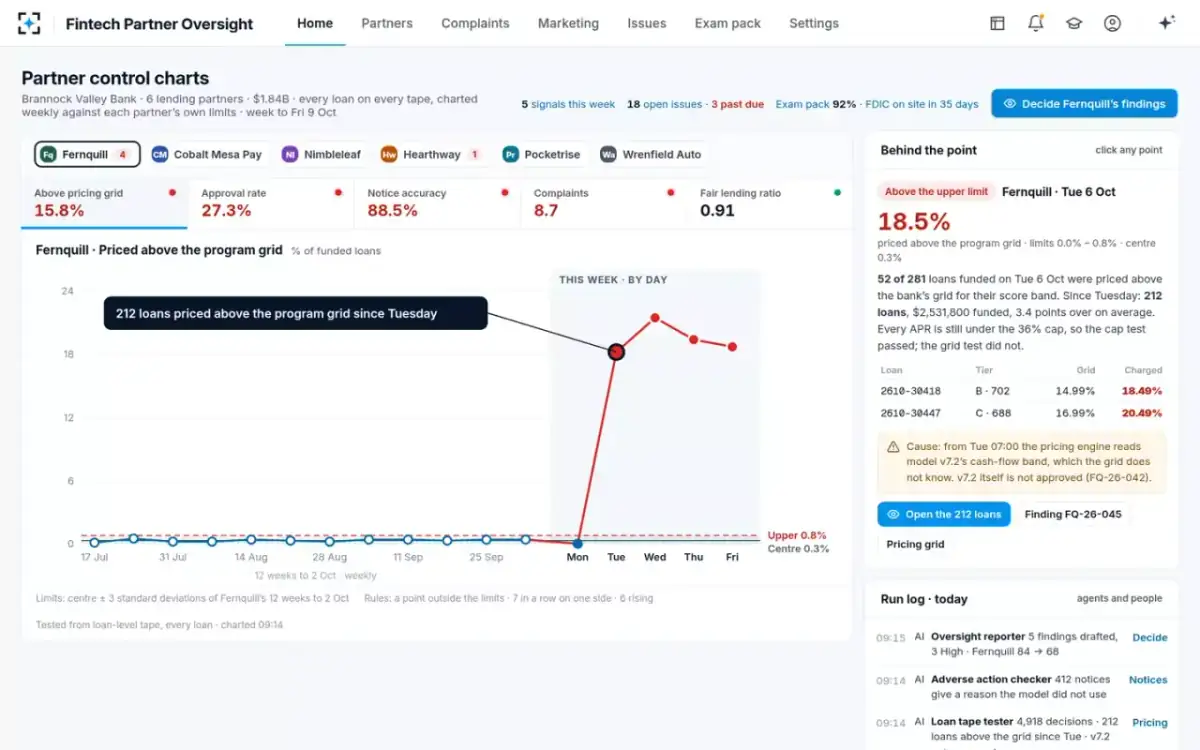Click Decide link for Oversight reporter
1200x750 pixels.
1149,637
